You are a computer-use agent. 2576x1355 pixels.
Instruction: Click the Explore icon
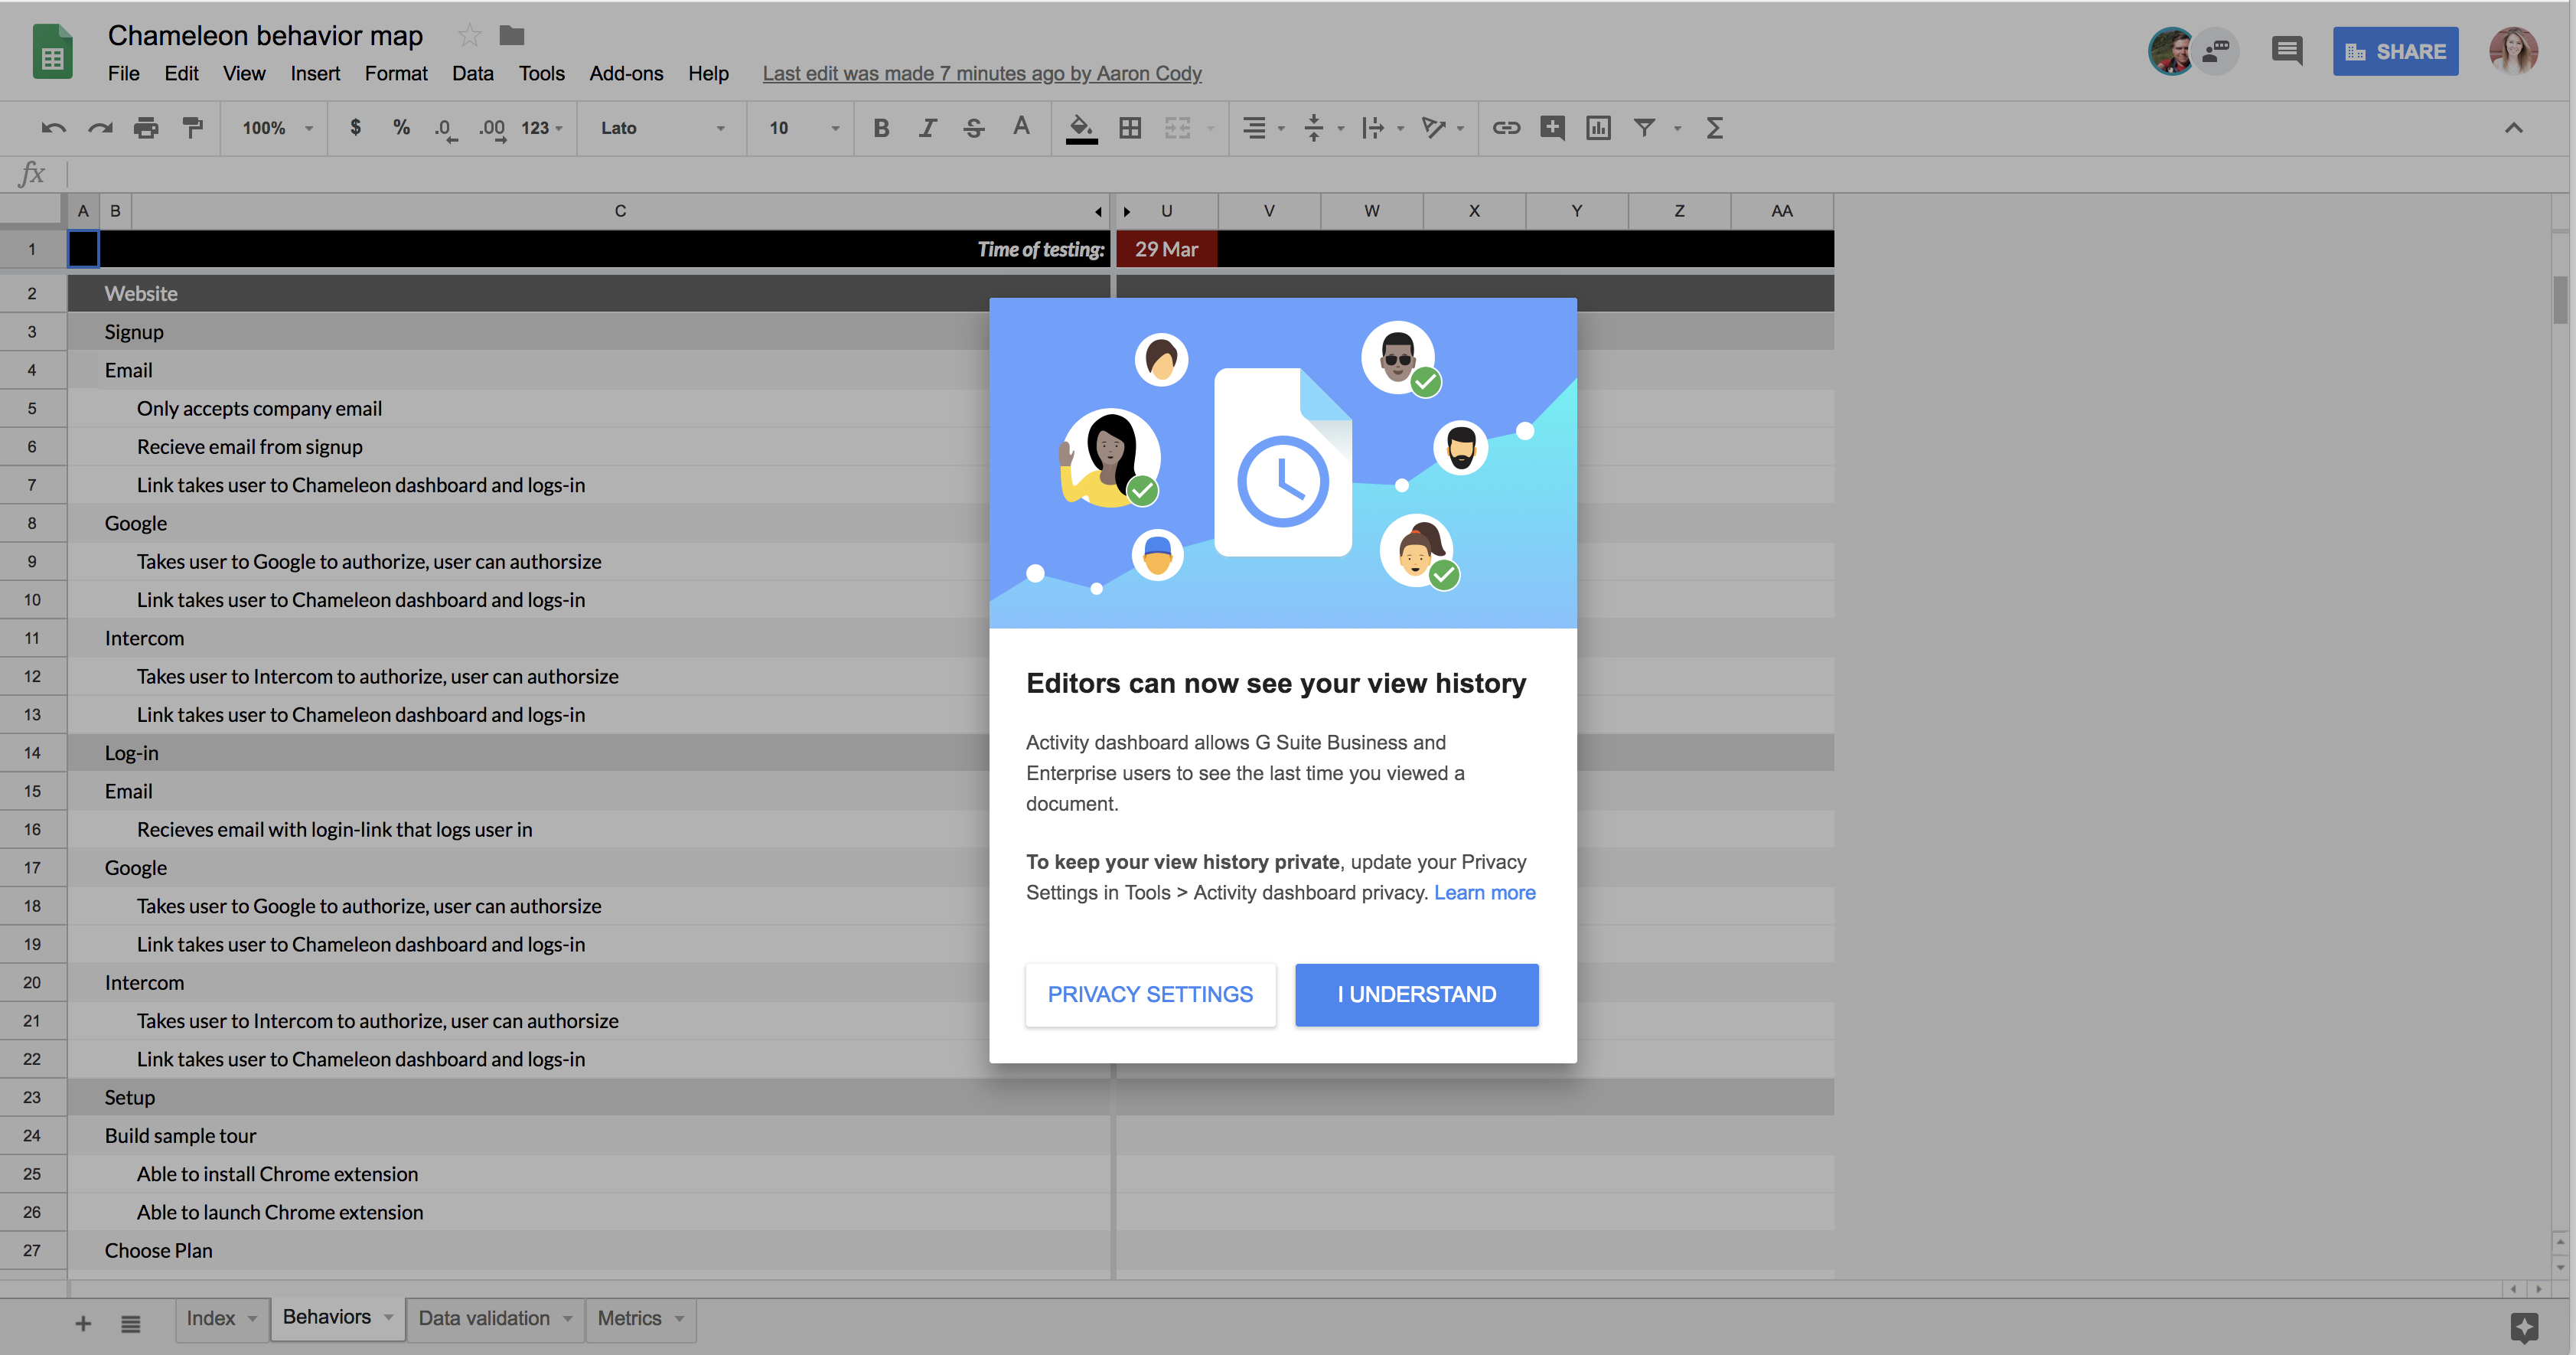coord(2524,1327)
